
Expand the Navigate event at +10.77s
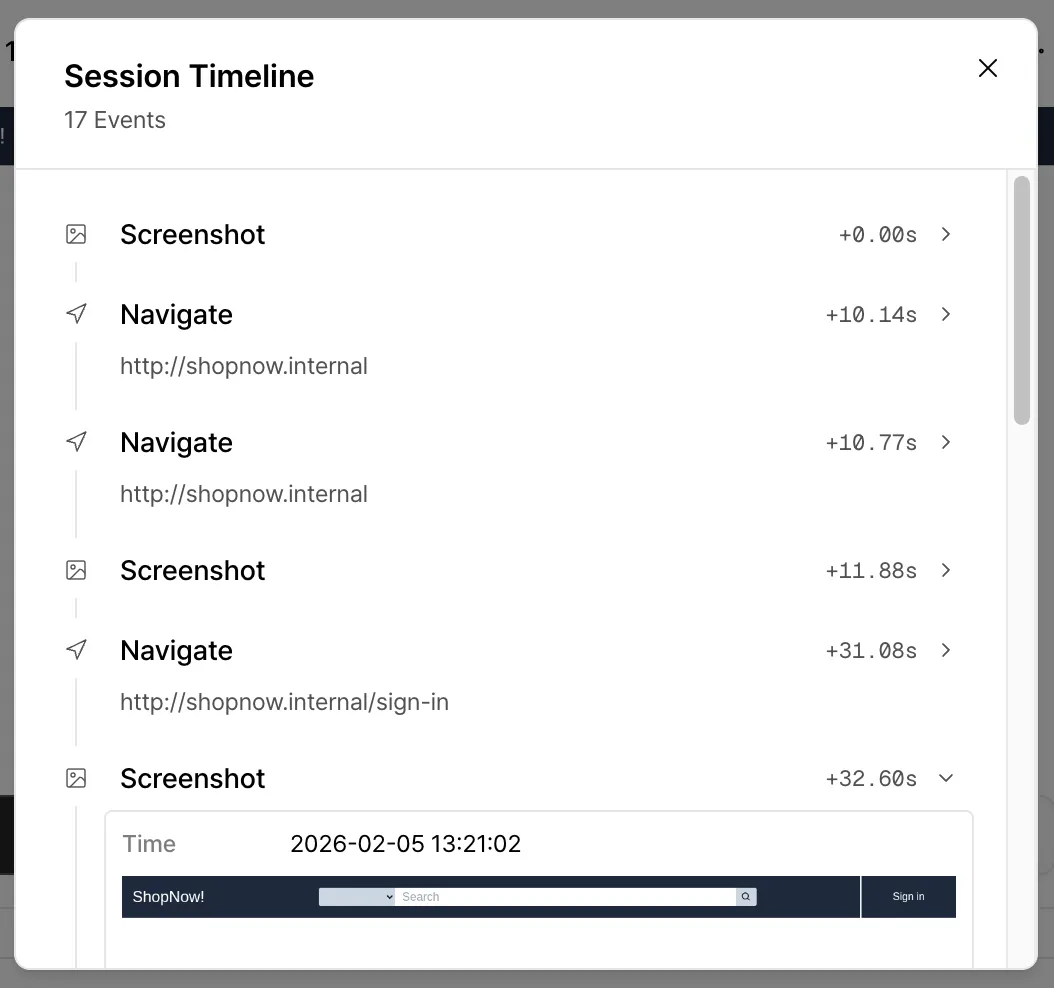946,442
